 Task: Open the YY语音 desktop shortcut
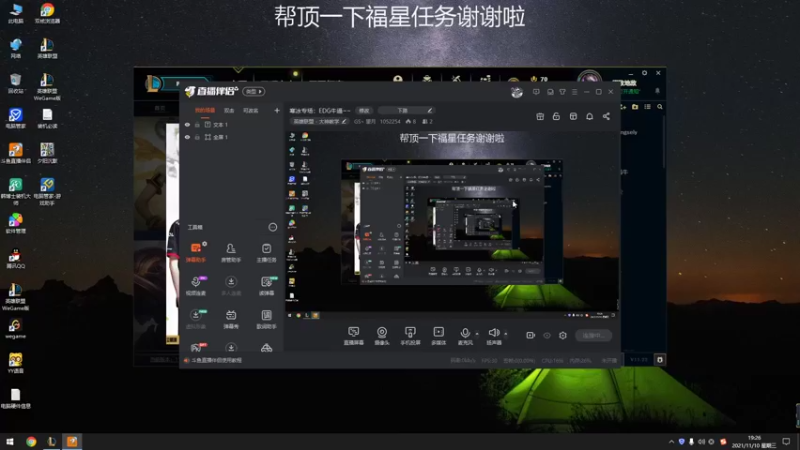point(15,363)
